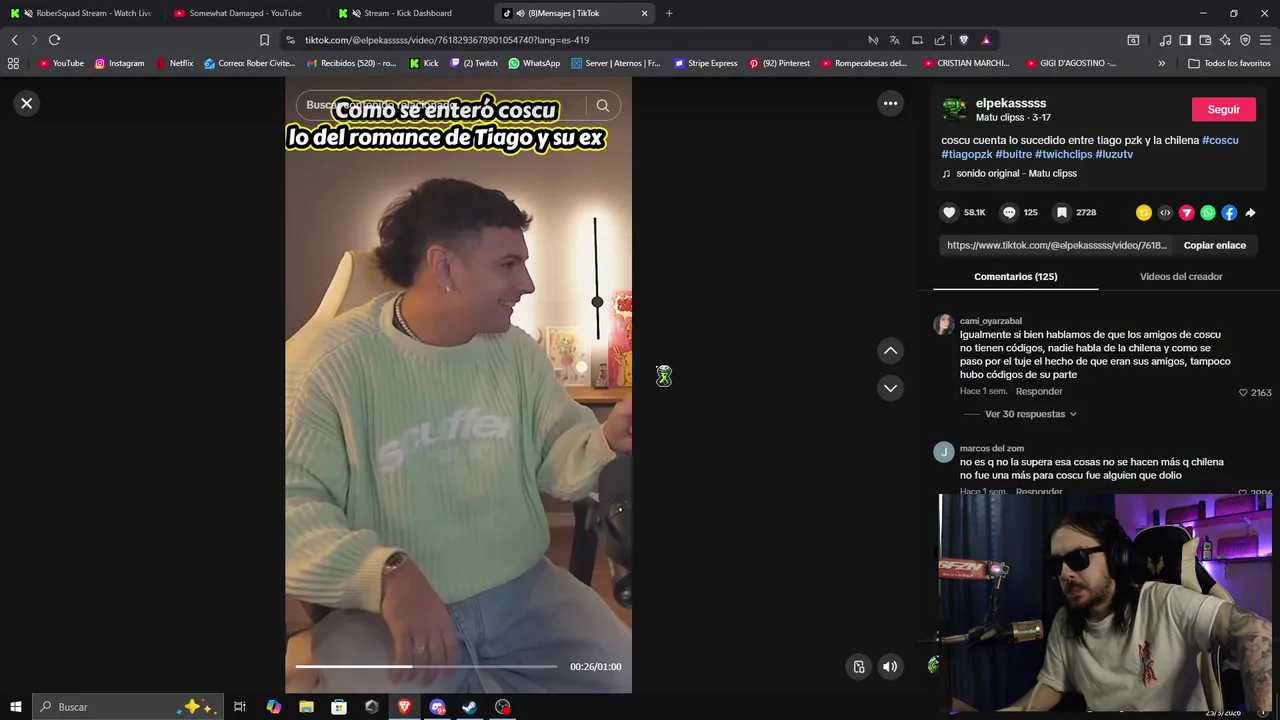Open Brave Rewards triangle icon

click(x=986, y=40)
